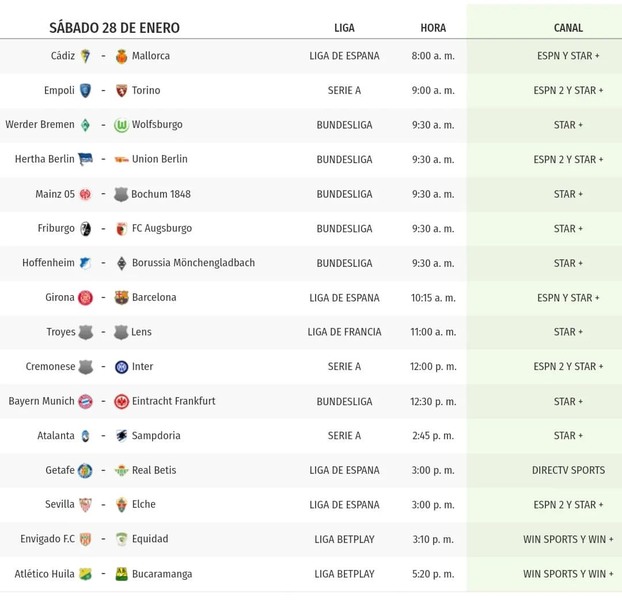Click the Real Betis crest
Viewport: 622px width, 600px height.
(x=121, y=470)
